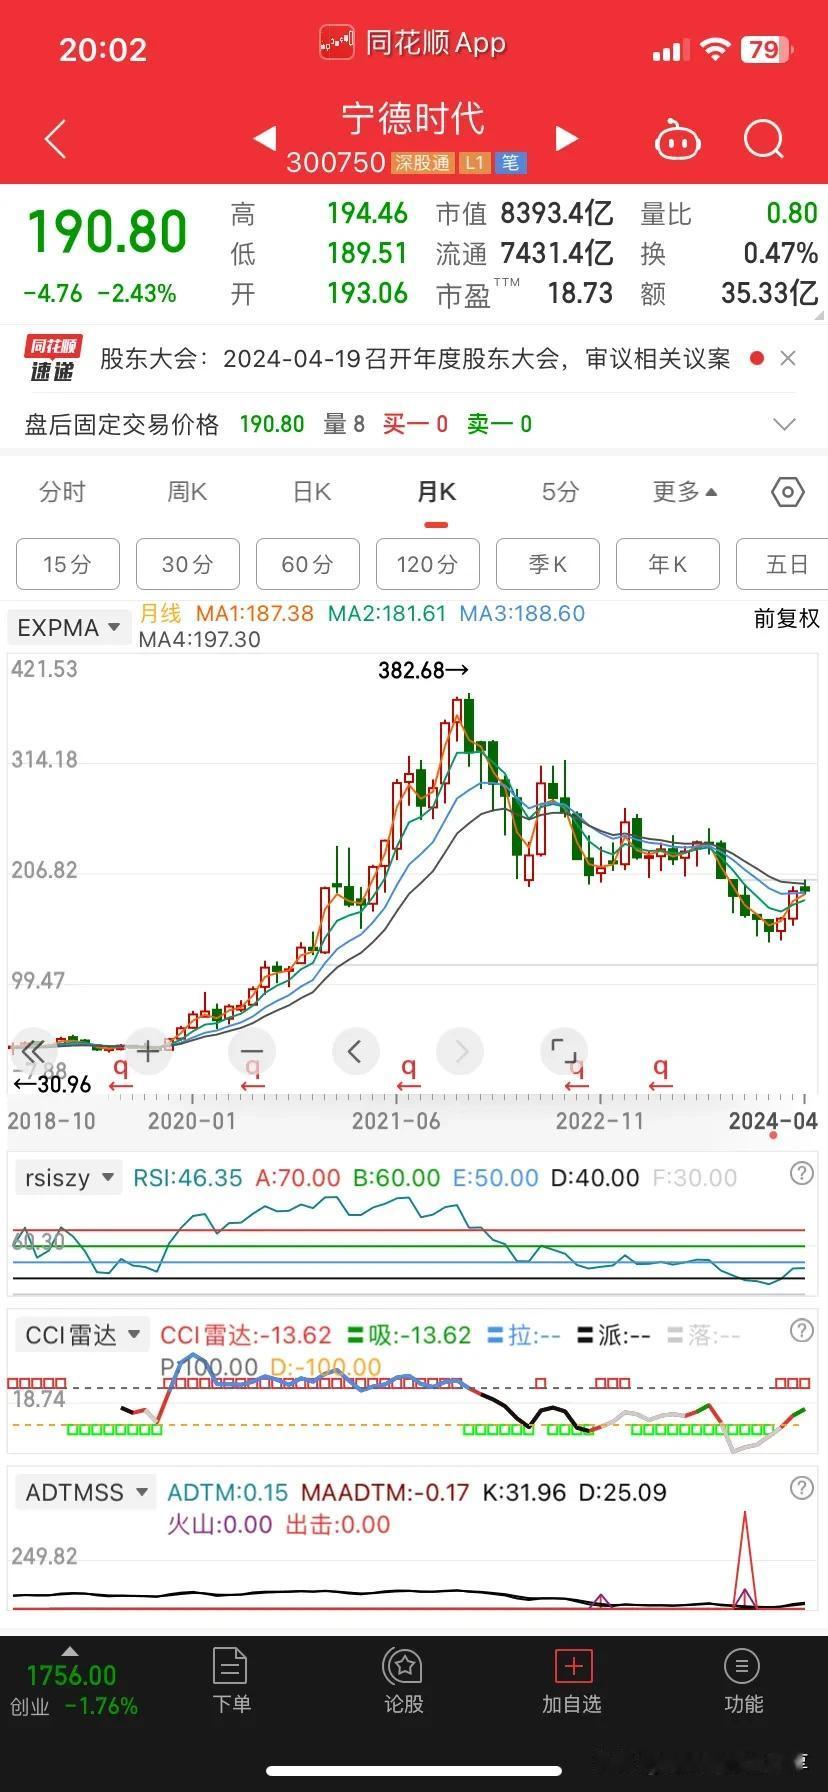Collapse the 更多 period menu
The image size is (828, 1792).
[x=685, y=492]
